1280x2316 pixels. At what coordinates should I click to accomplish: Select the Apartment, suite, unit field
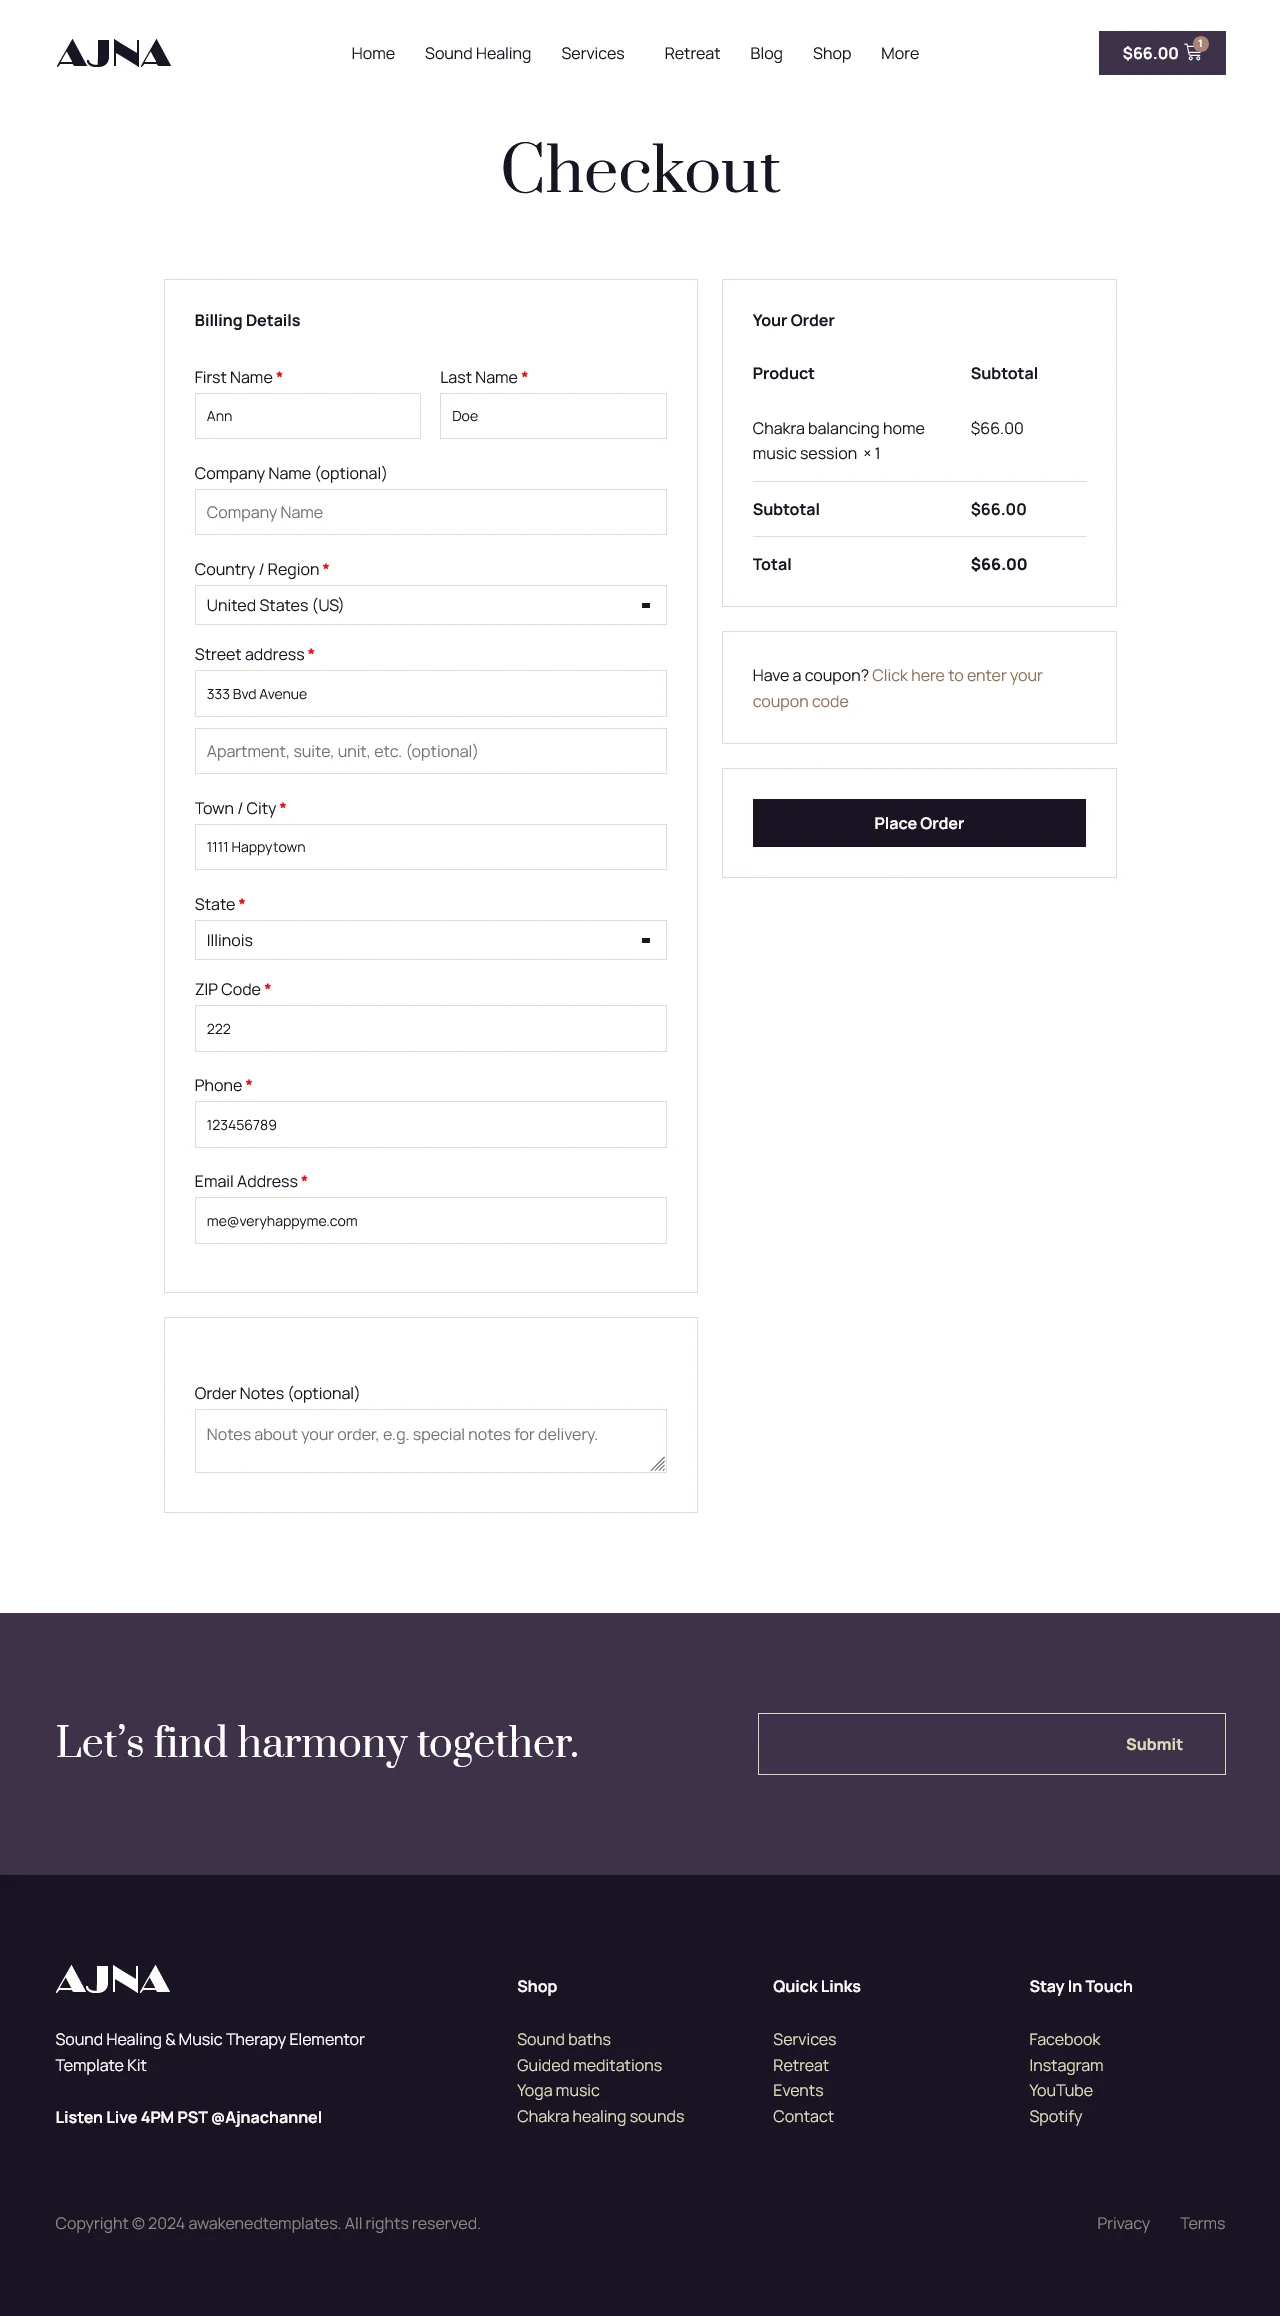tap(430, 751)
